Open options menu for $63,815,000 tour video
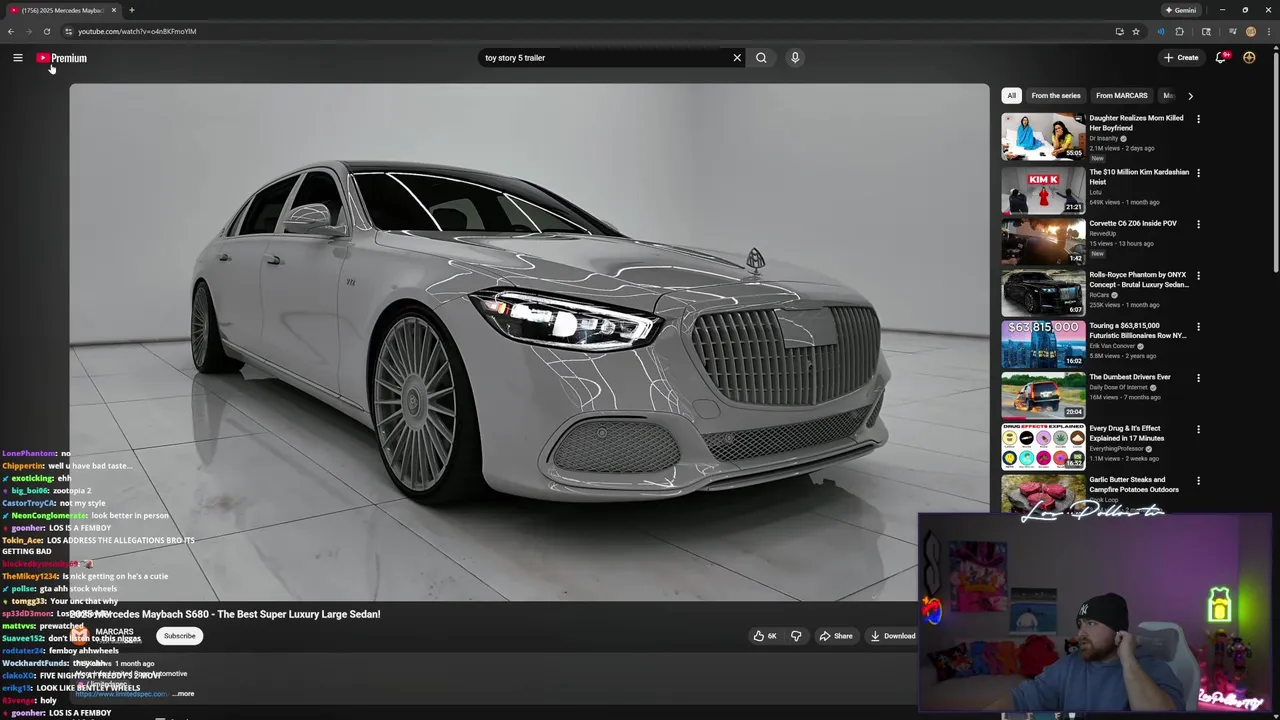Image resolution: width=1280 pixels, height=720 pixels. (x=1198, y=327)
